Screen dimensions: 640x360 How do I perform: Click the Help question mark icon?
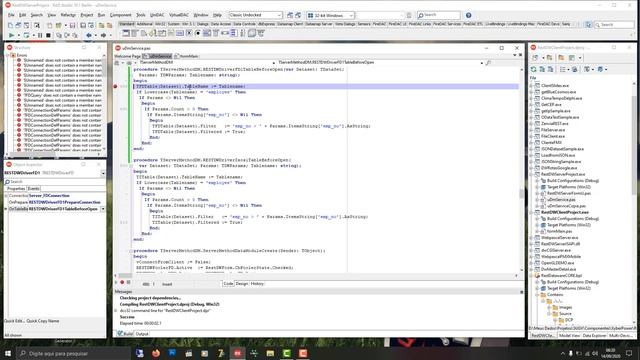[x=469, y=15]
